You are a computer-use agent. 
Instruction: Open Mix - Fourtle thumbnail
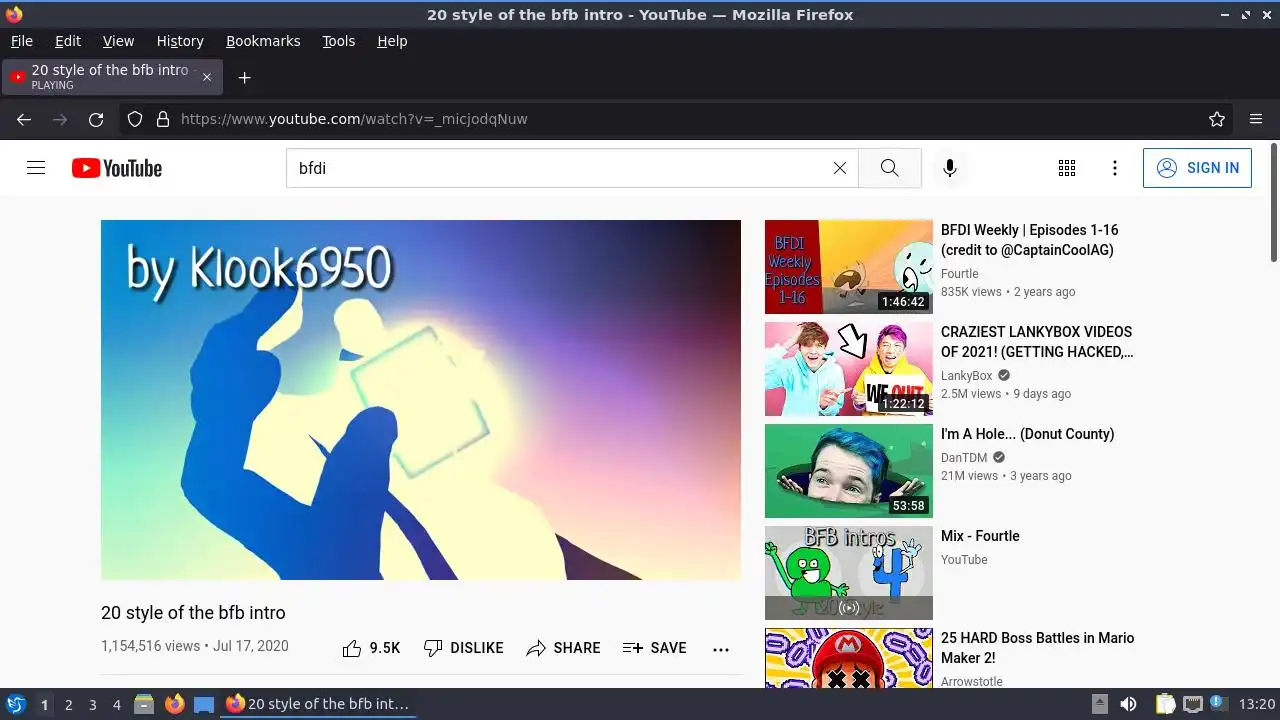[x=849, y=573]
